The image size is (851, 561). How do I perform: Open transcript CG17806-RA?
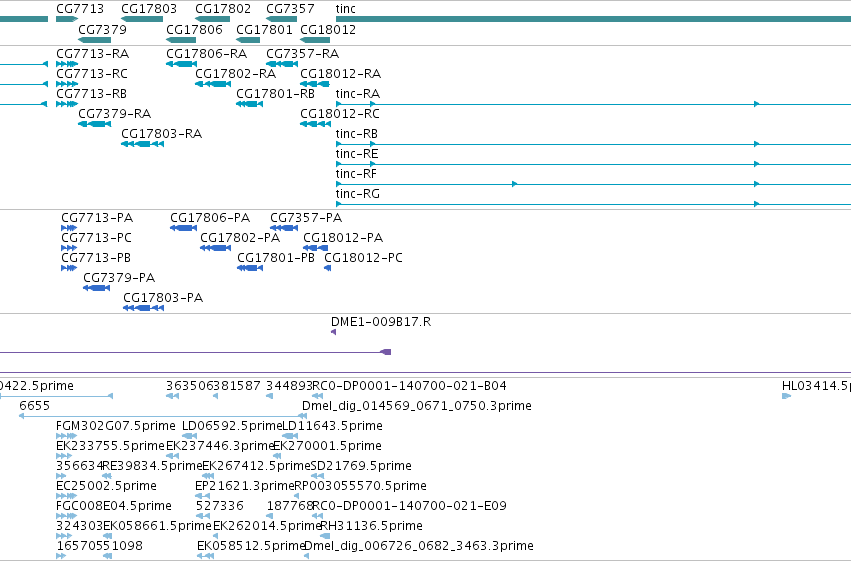[x=206, y=54]
